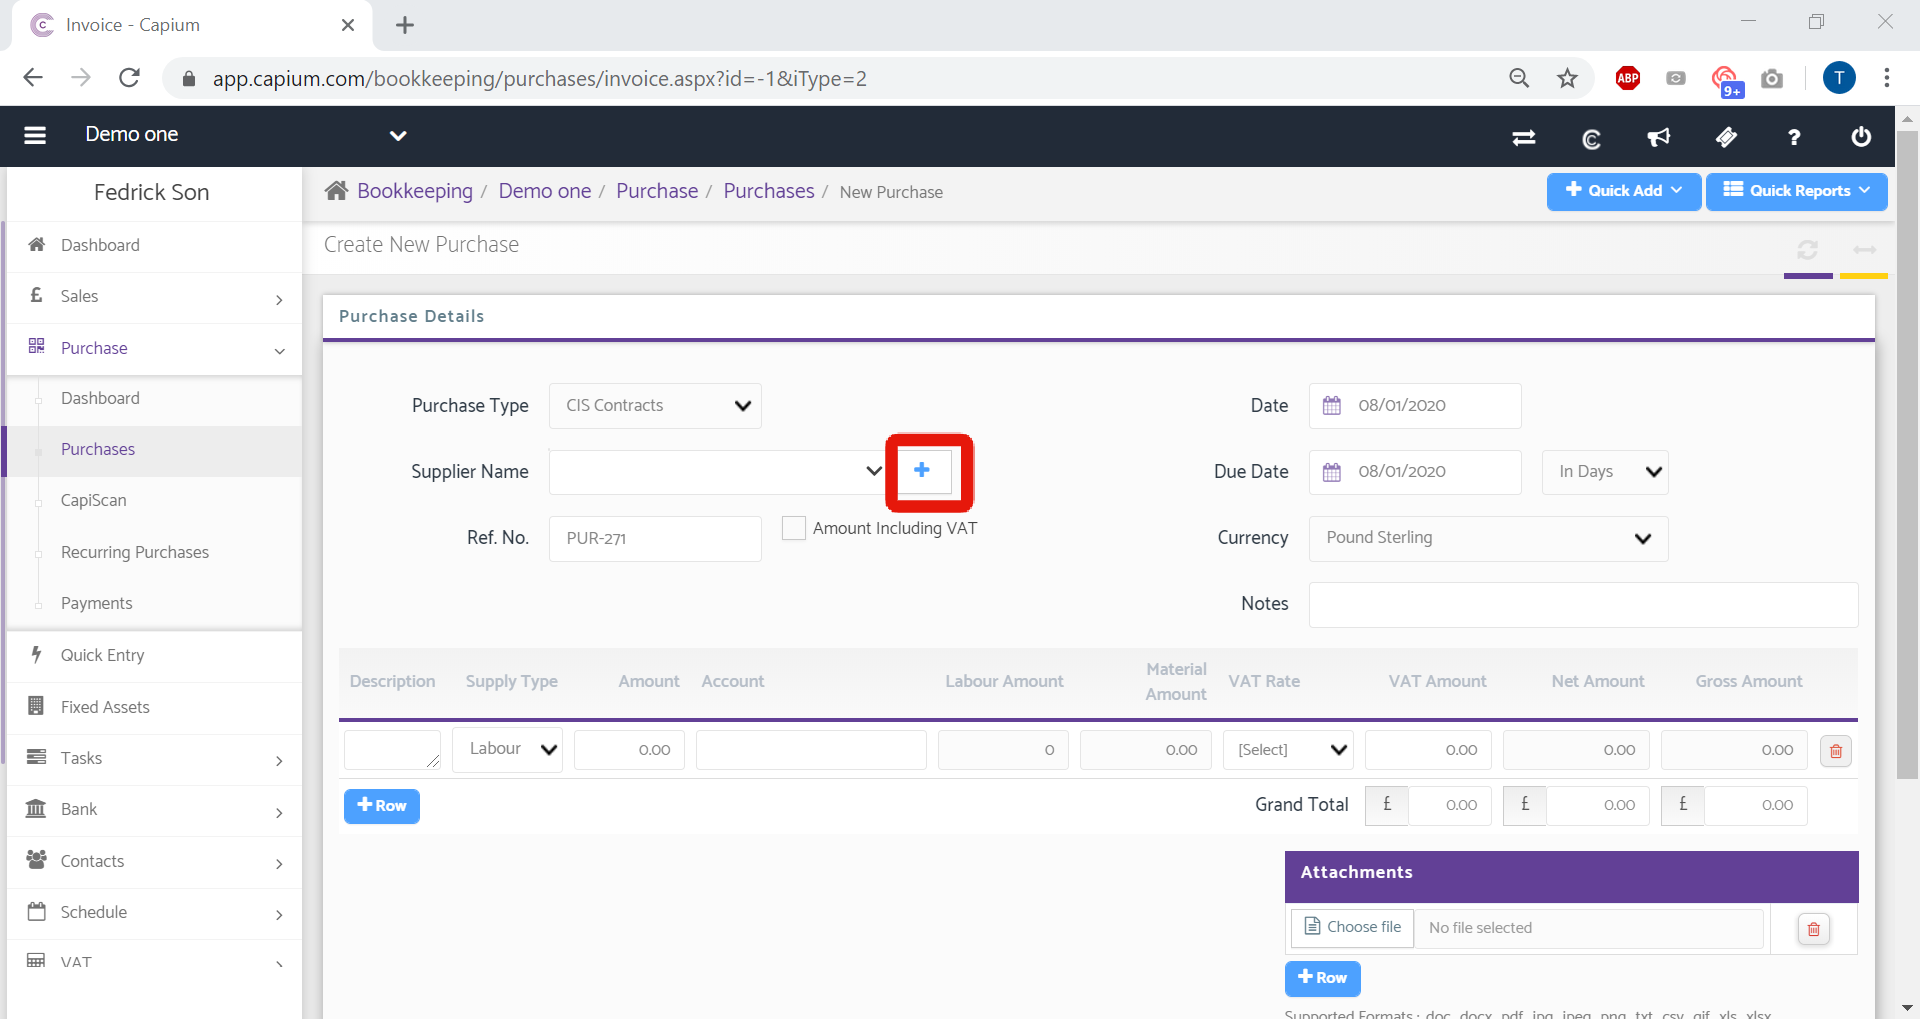Click the power logout icon
The image size is (1920, 1019).
(x=1861, y=137)
